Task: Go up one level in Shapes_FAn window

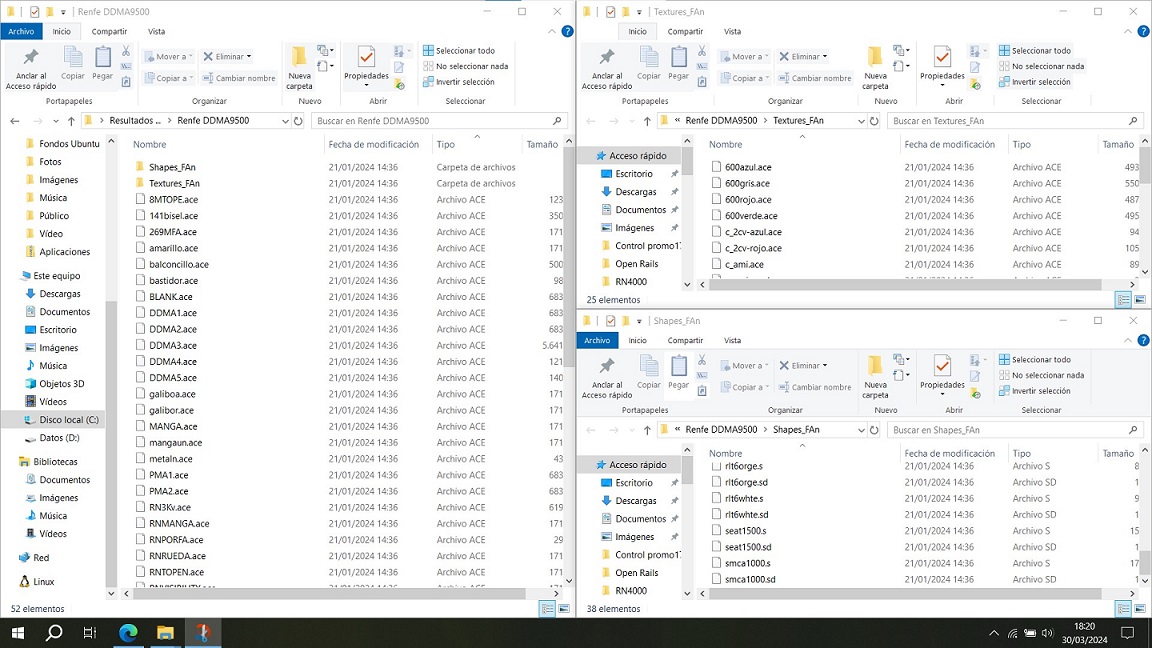Action: (647, 430)
